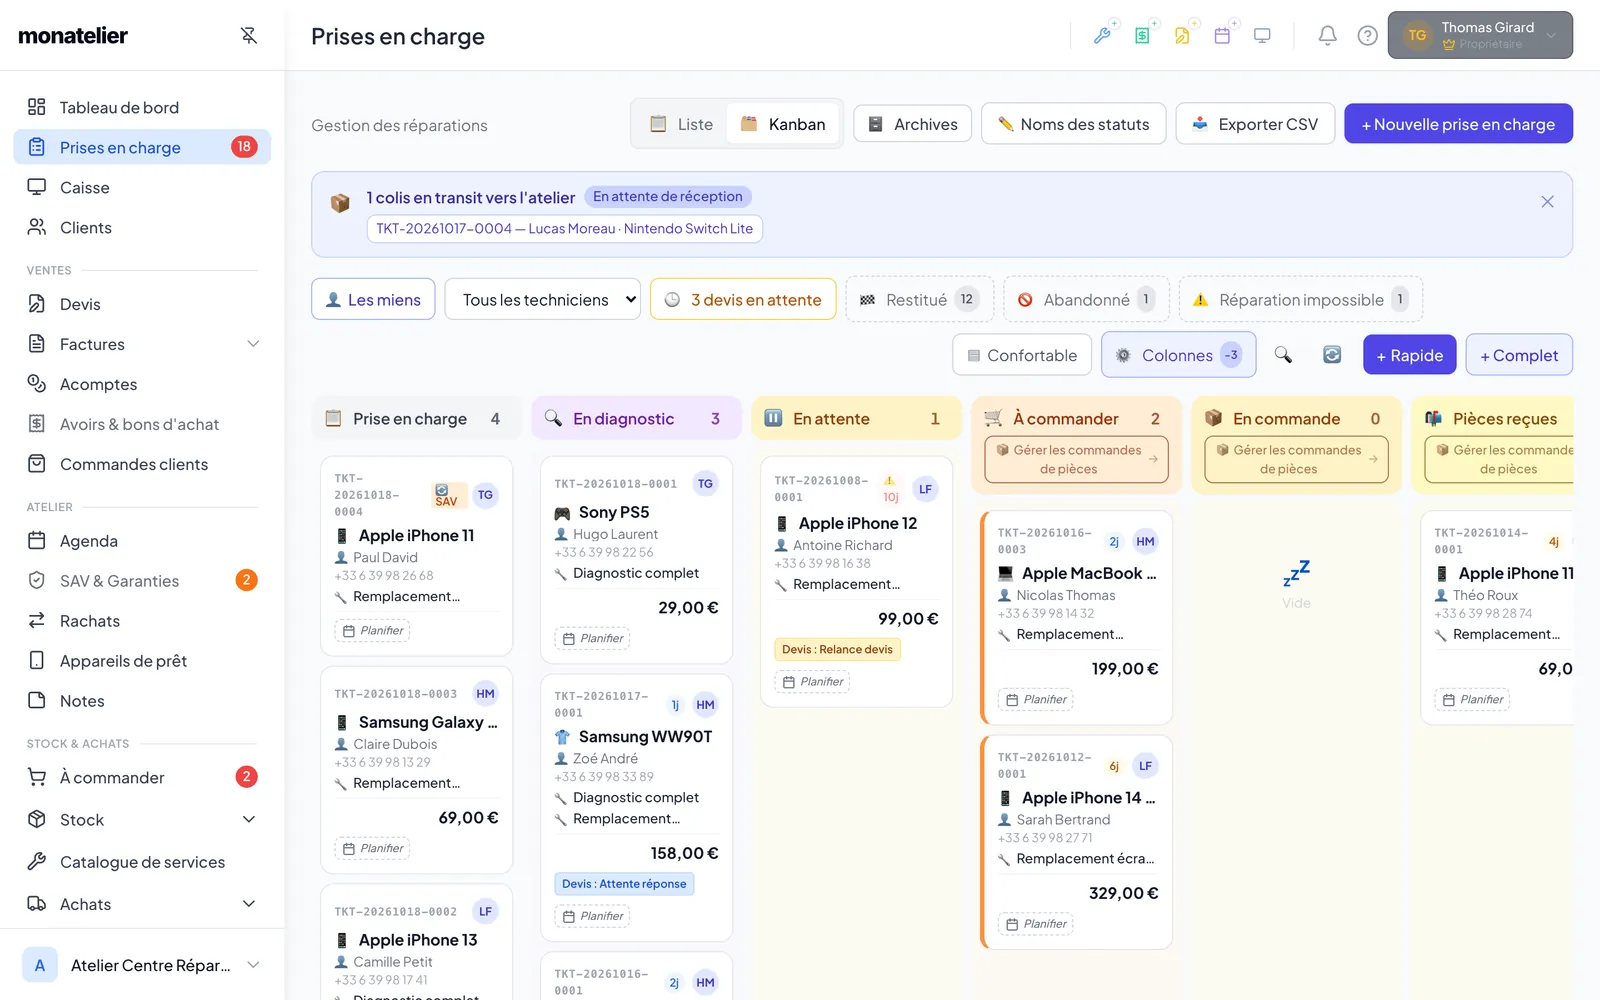Click the green invoice quick-add icon
Image resolution: width=1600 pixels, height=1000 pixels.
(1142, 36)
